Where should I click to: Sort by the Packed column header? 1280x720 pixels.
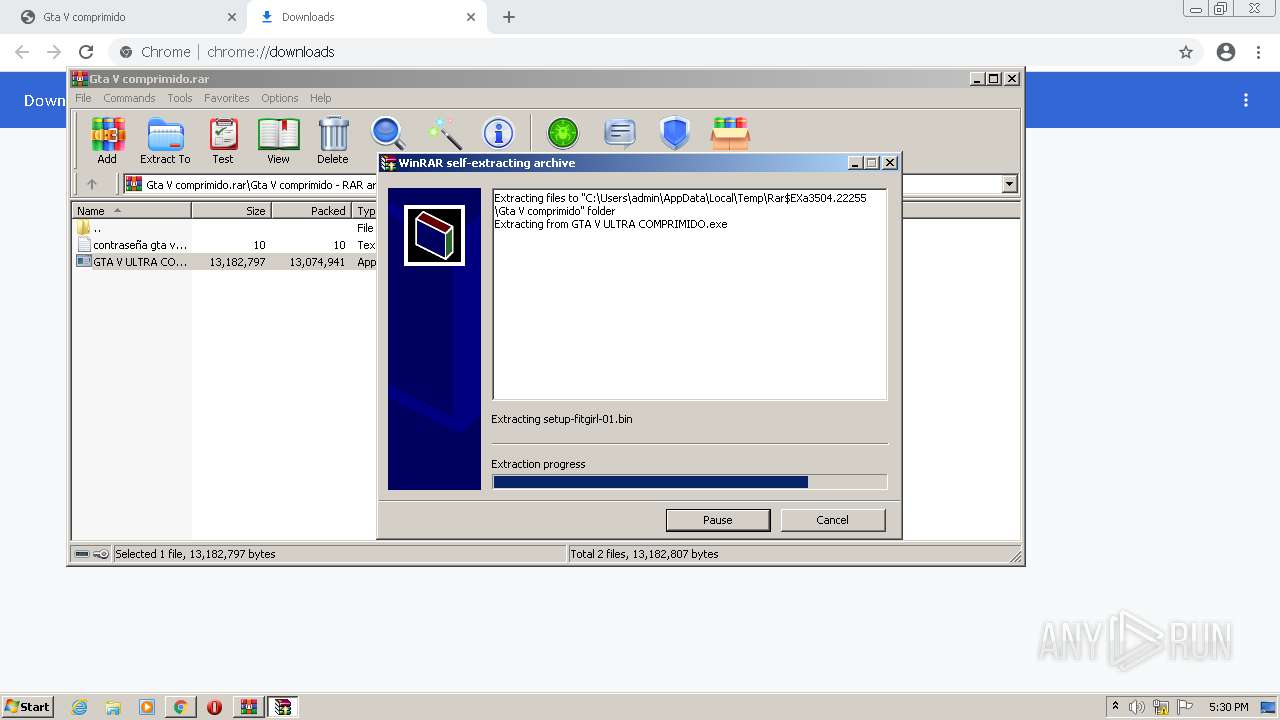point(311,210)
